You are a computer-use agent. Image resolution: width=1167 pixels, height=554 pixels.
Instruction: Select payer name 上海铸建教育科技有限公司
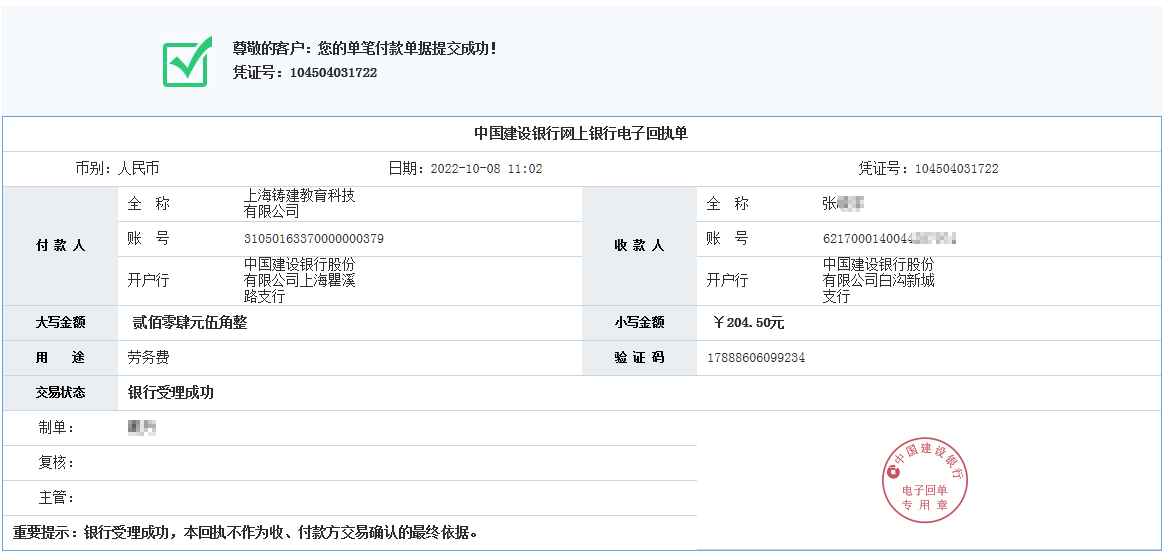(299, 203)
